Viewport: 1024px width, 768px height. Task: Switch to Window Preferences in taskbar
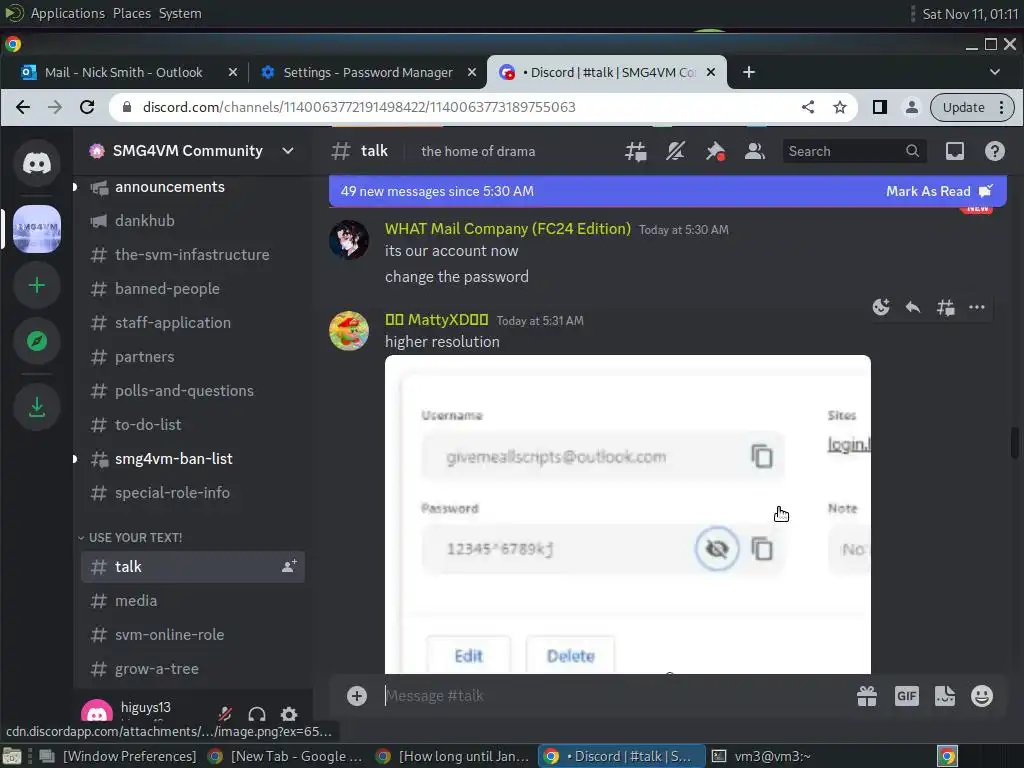pyautogui.click(x=118, y=756)
